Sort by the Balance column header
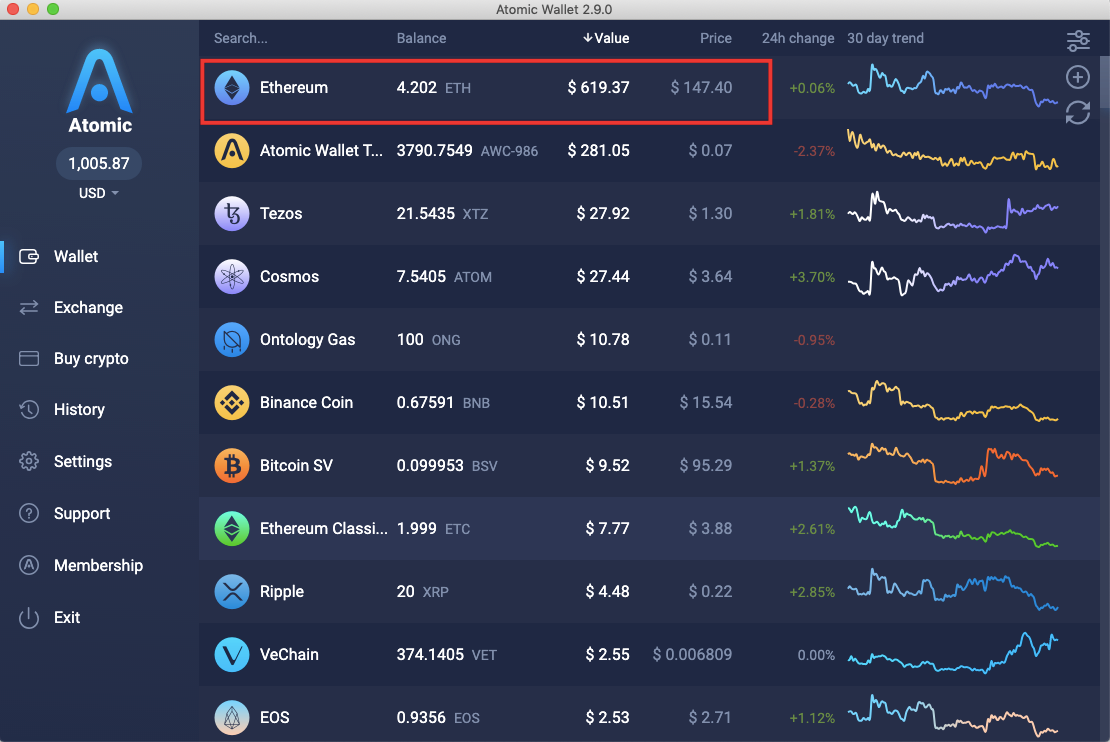Image resolution: width=1110 pixels, height=742 pixels. point(421,38)
